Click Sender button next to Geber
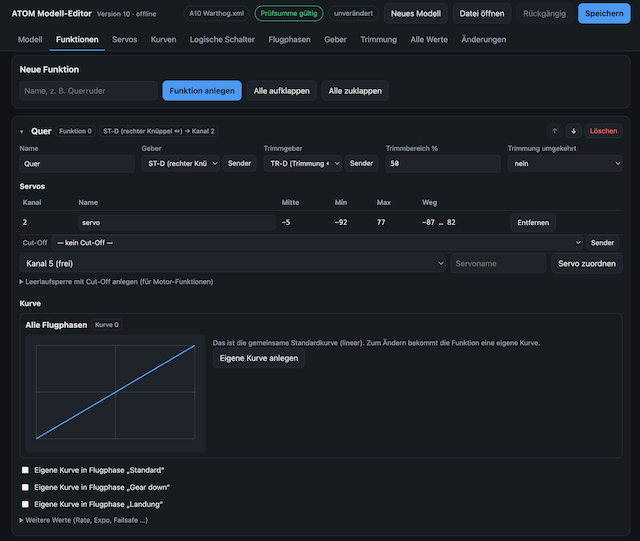The width and height of the screenshot is (640, 541). coord(239,163)
